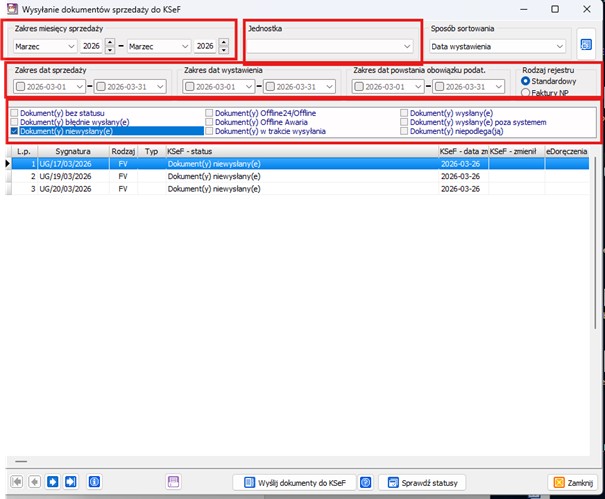
Task: Enable the Dokument(y) bez statusu checkbox
Action: (14, 113)
